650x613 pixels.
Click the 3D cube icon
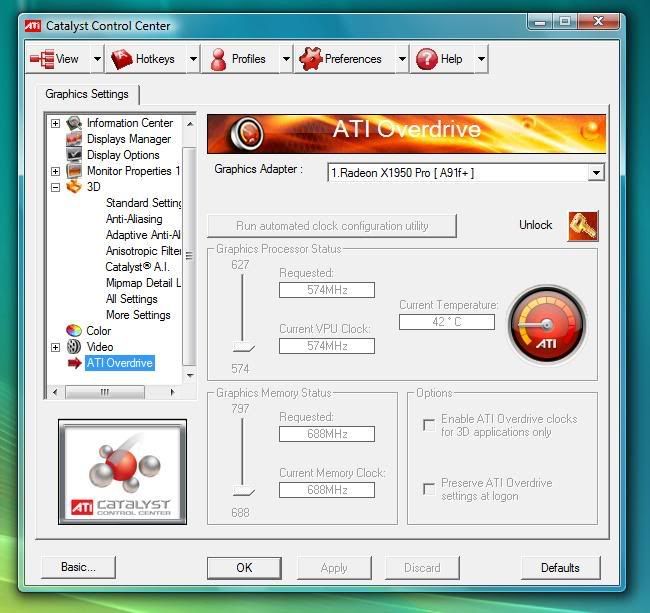coord(74,187)
